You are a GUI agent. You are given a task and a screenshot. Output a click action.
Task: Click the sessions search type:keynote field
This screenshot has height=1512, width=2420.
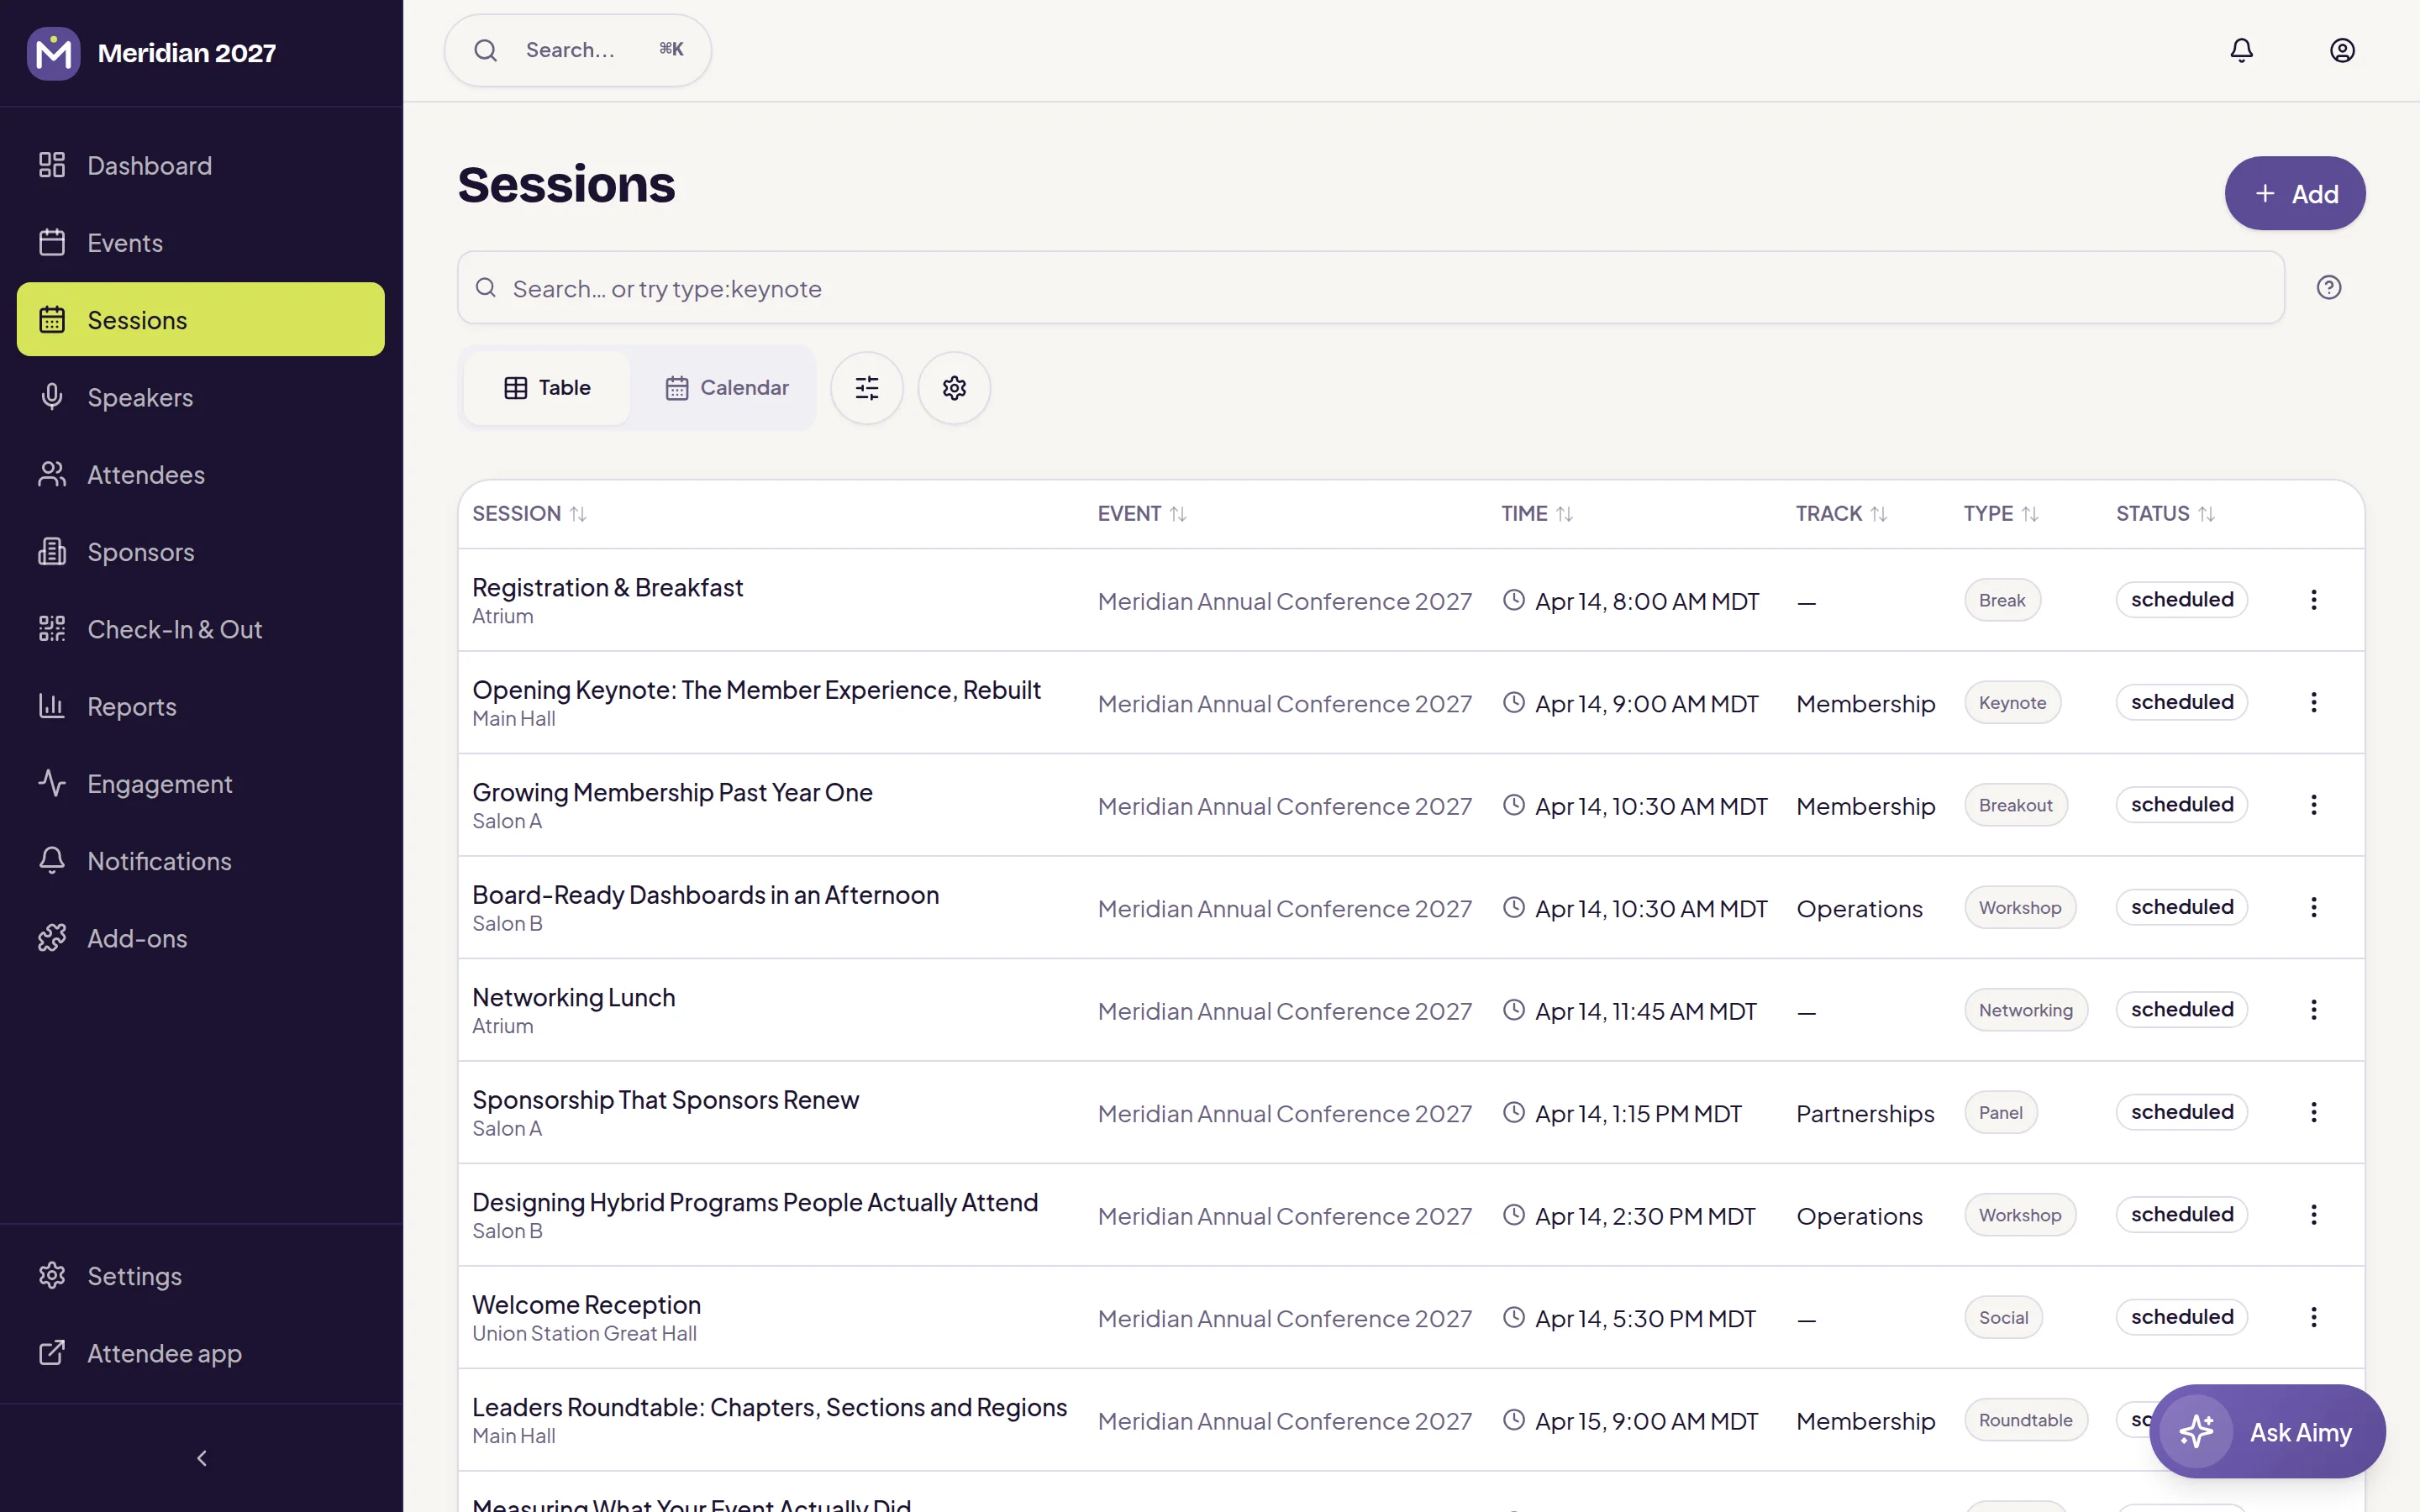[x=1371, y=288]
